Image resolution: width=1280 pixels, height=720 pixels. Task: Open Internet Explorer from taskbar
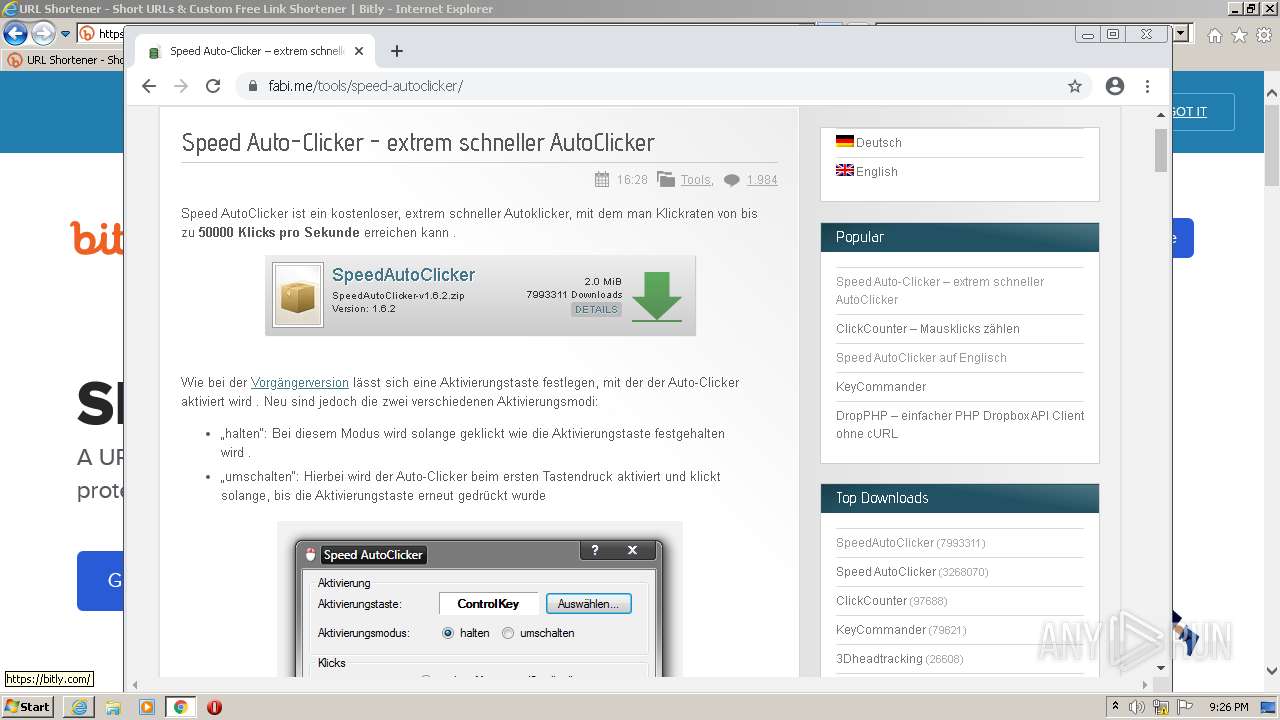tap(79, 707)
